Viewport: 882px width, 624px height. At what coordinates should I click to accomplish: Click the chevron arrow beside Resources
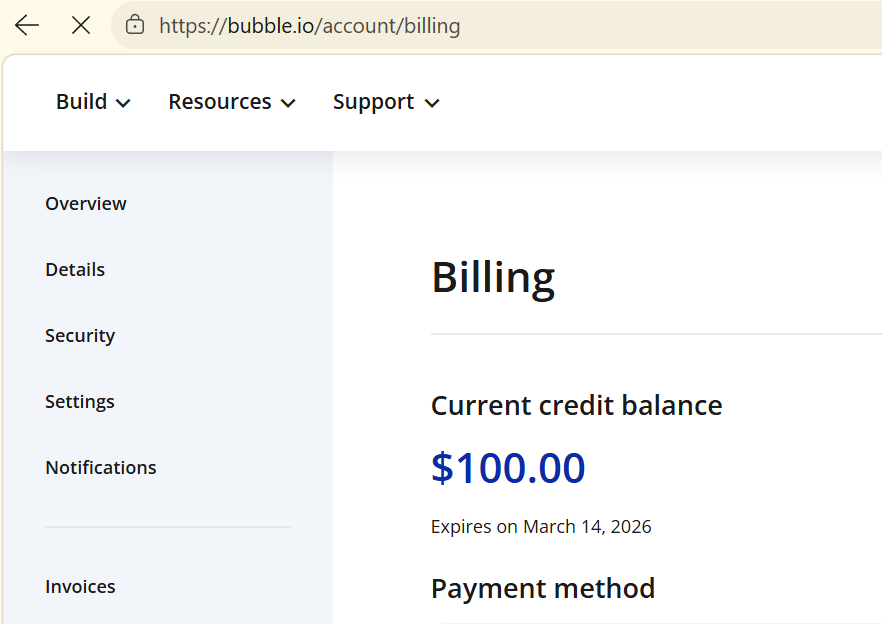288,103
